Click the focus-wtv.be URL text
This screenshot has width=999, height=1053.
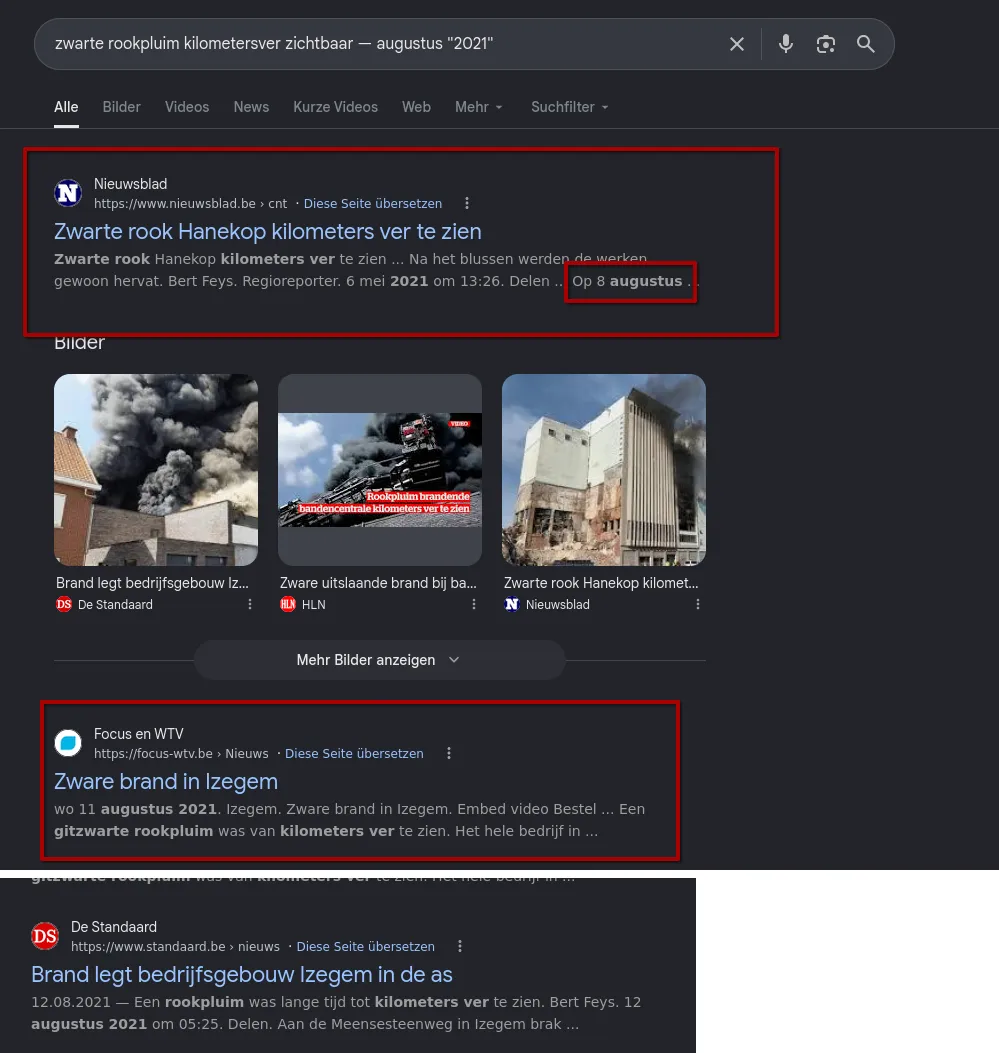(181, 753)
